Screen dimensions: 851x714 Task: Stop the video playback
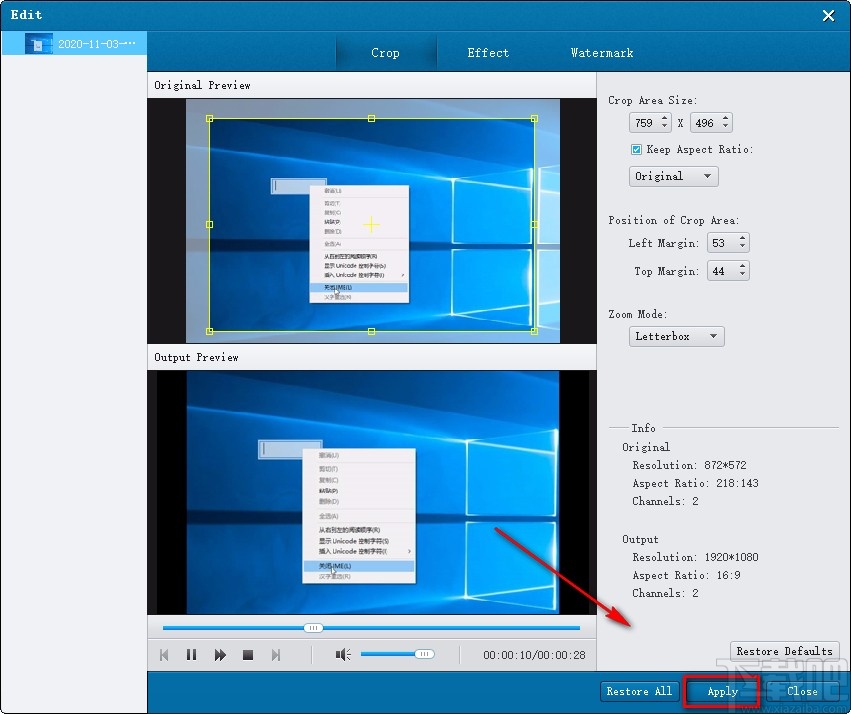248,655
